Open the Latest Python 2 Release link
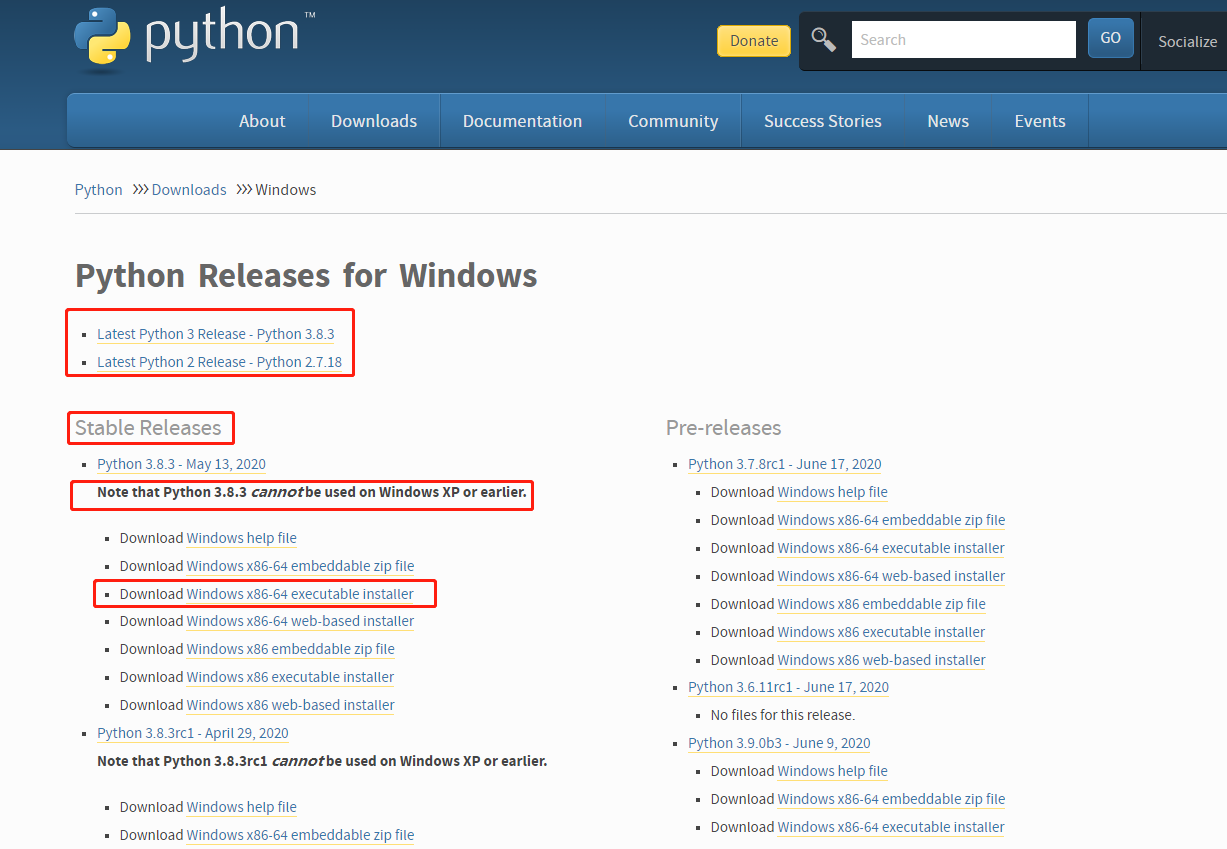1227x849 pixels. pos(219,361)
